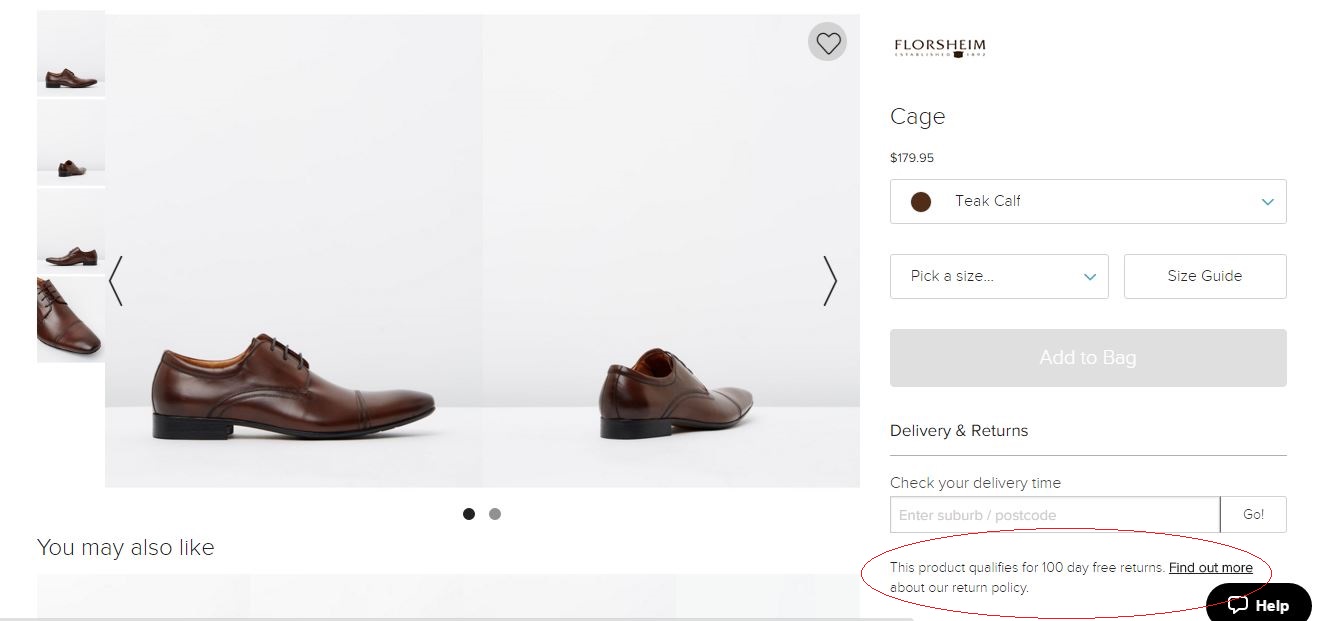Viewport: 1328px width, 621px height.
Task: Open the Florsheim brand logo
Action: [x=939, y=47]
